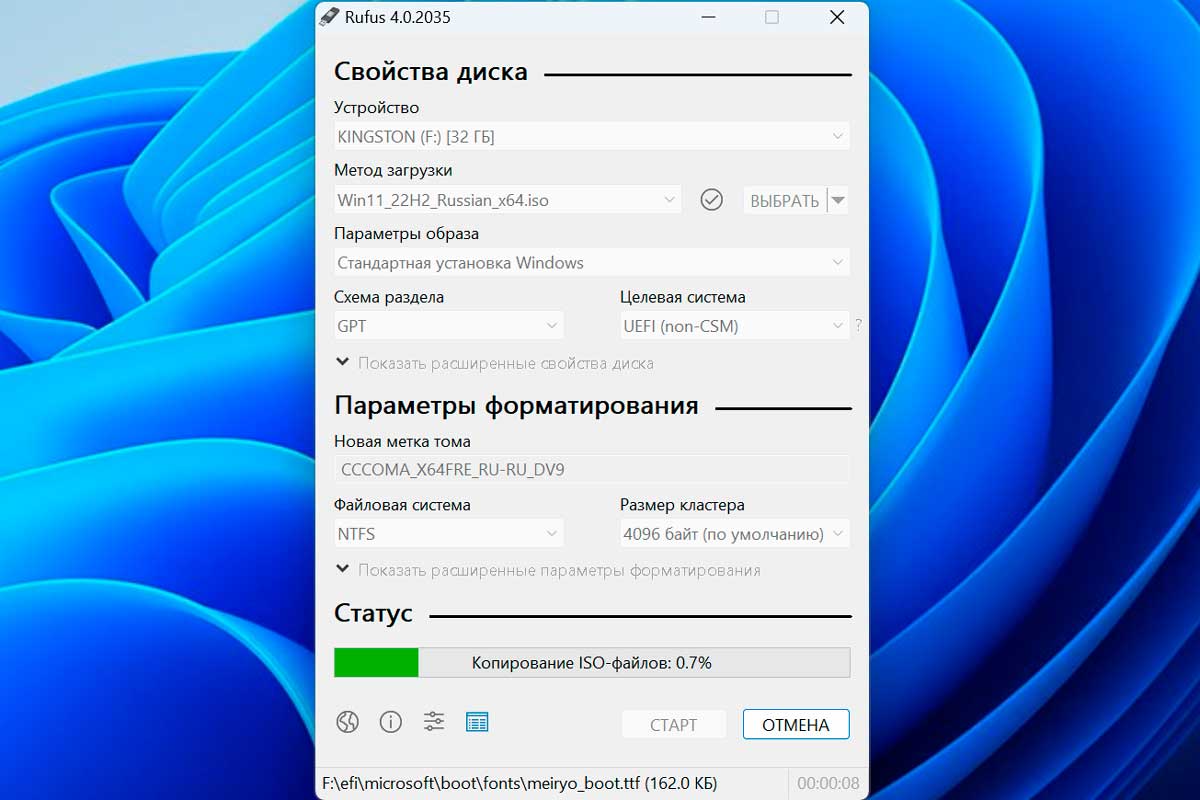Open the Схема раздела GPT dropdown
1200x800 pixels.
pyautogui.click(x=449, y=326)
